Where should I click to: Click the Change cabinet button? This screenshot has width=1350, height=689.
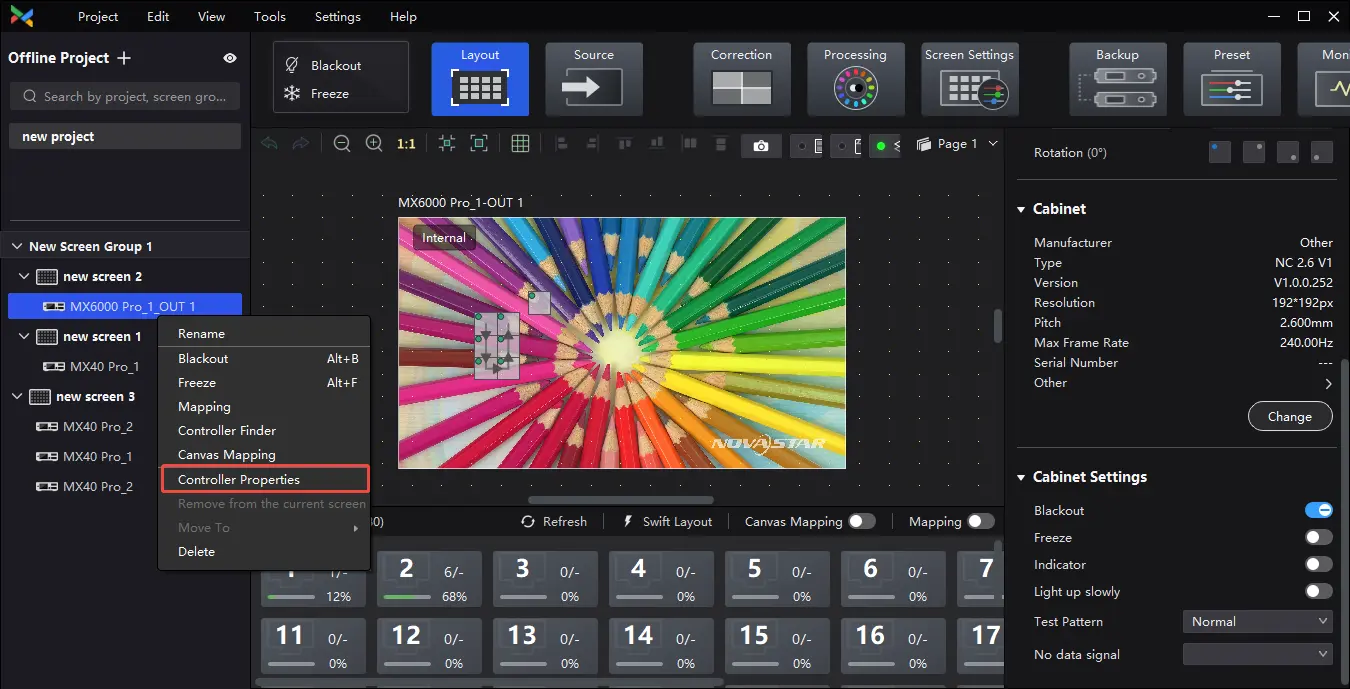coord(1289,417)
